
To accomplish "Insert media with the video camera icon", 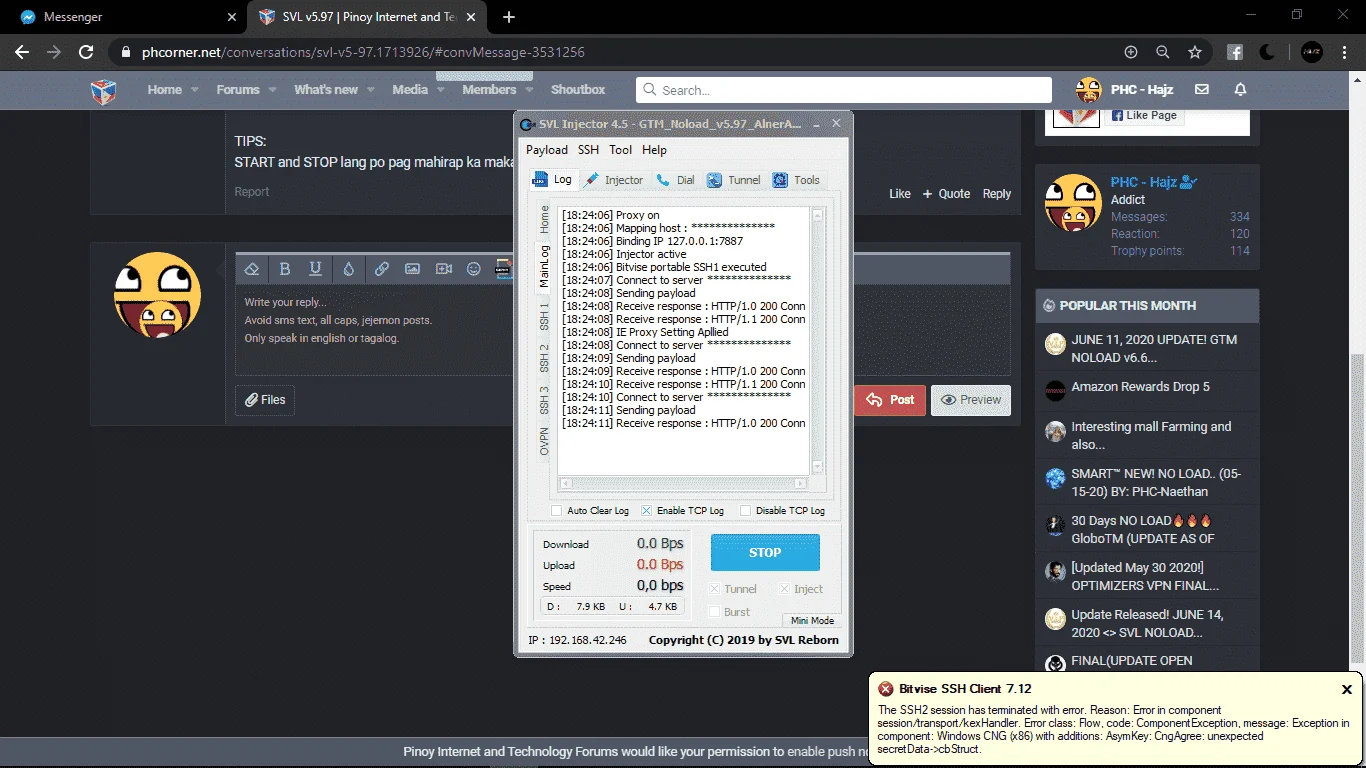I will [x=444, y=269].
